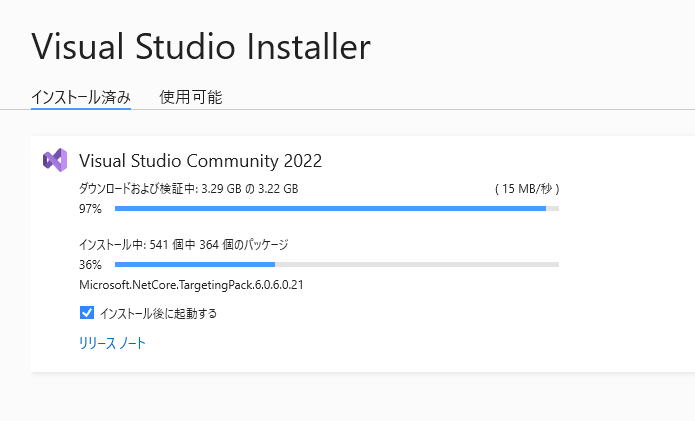Image resolution: width=695 pixels, height=421 pixels.
Task: Open the リリース ノート link
Action: pyautogui.click(x=112, y=343)
